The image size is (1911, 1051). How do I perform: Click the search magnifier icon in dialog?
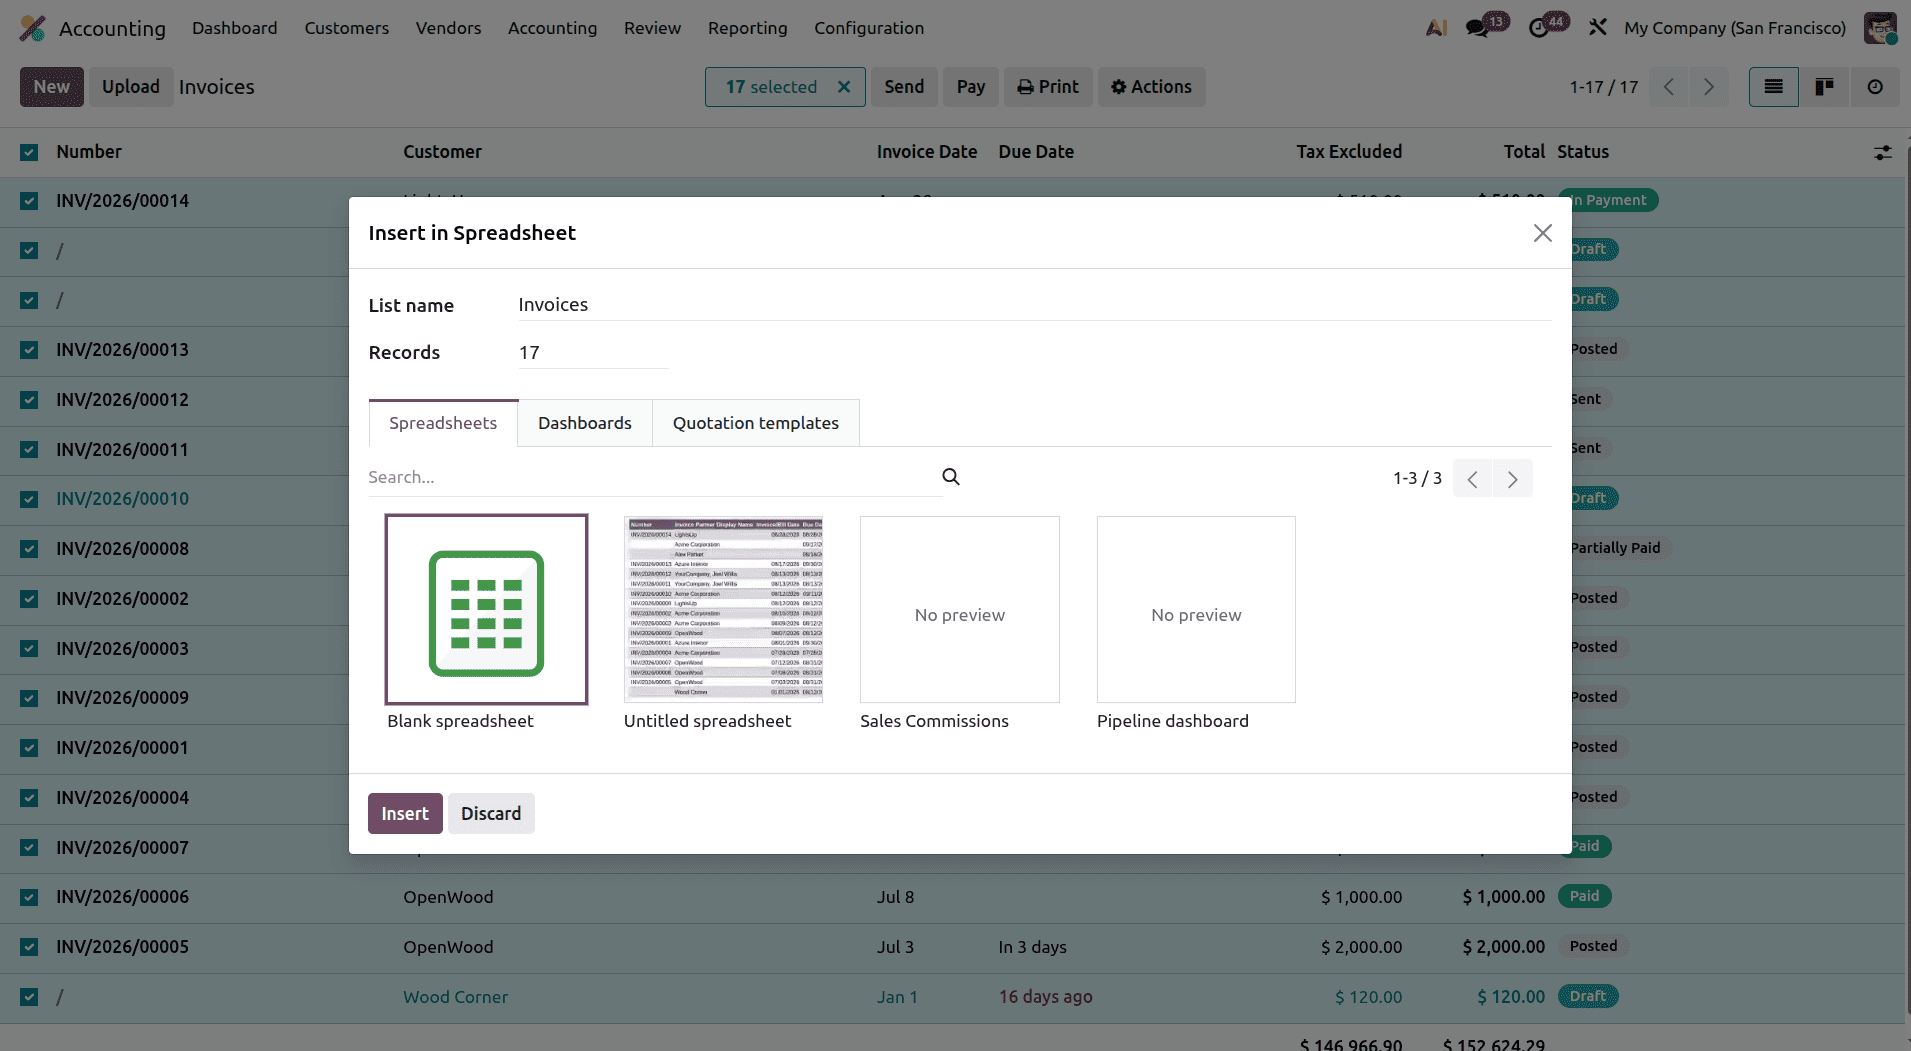(x=951, y=477)
